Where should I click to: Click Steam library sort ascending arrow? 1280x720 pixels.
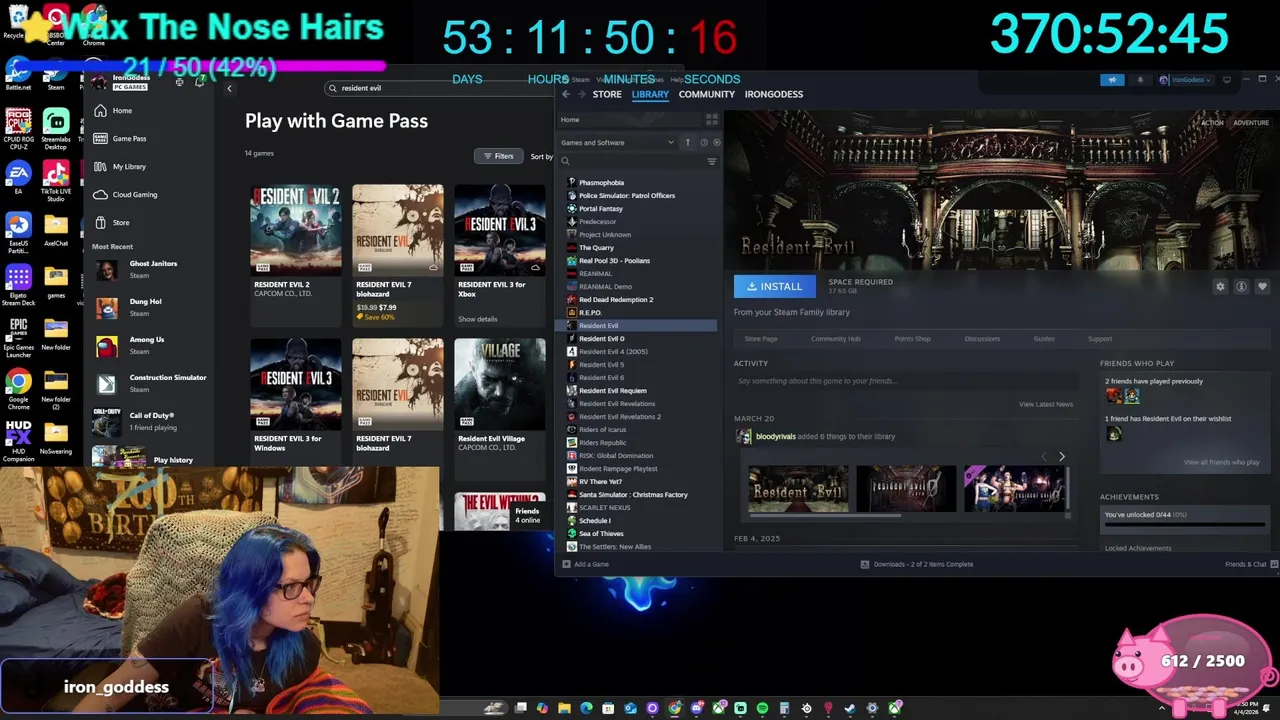(687, 142)
